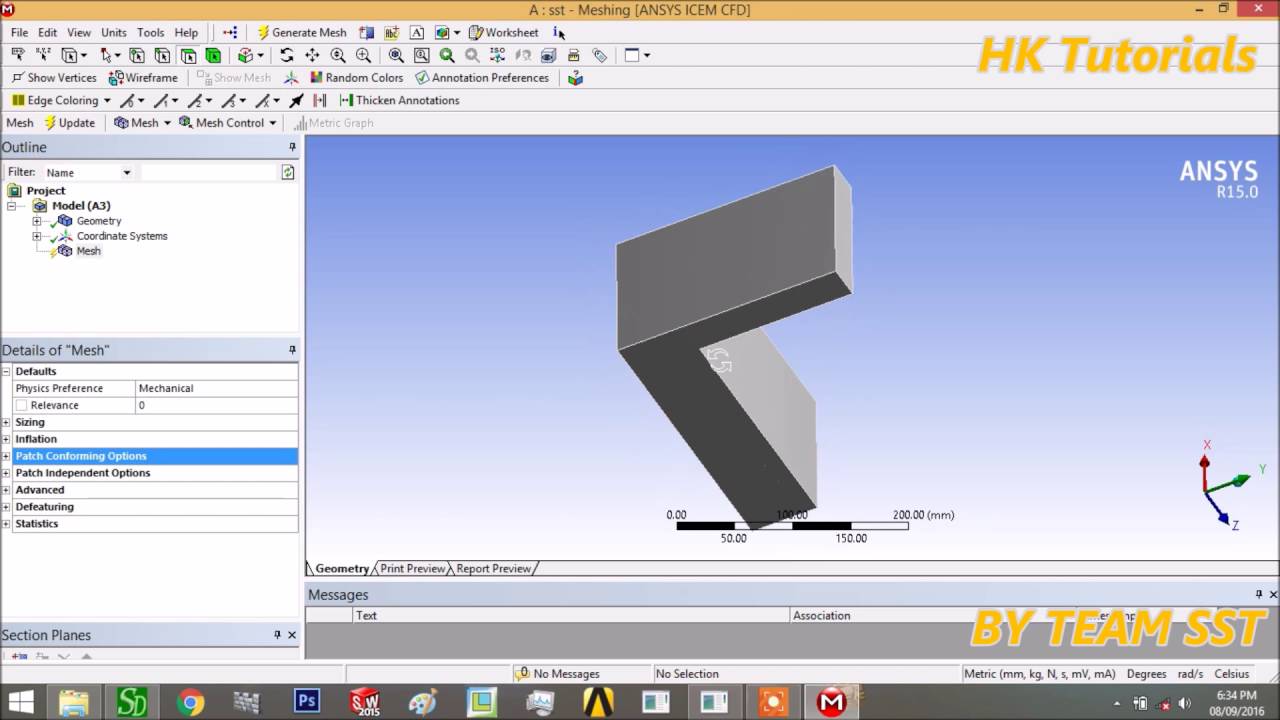This screenshot has width=1280, height=720.
Task: Select the Edge selection filter icon
Action: click(162, 55)
